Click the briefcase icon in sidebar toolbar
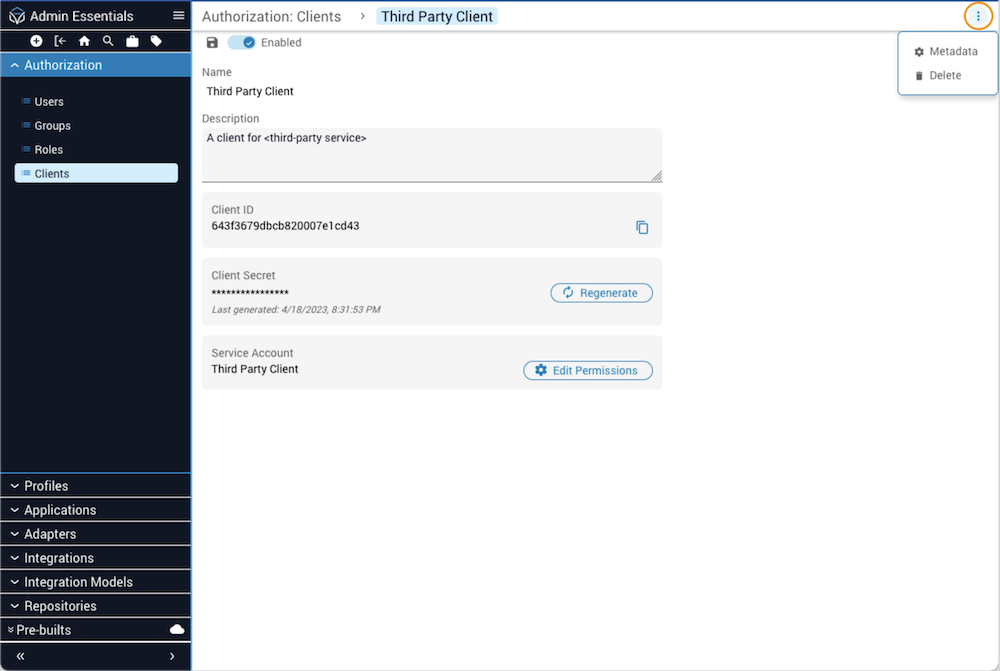The image size is (1000, 671). 132,41
